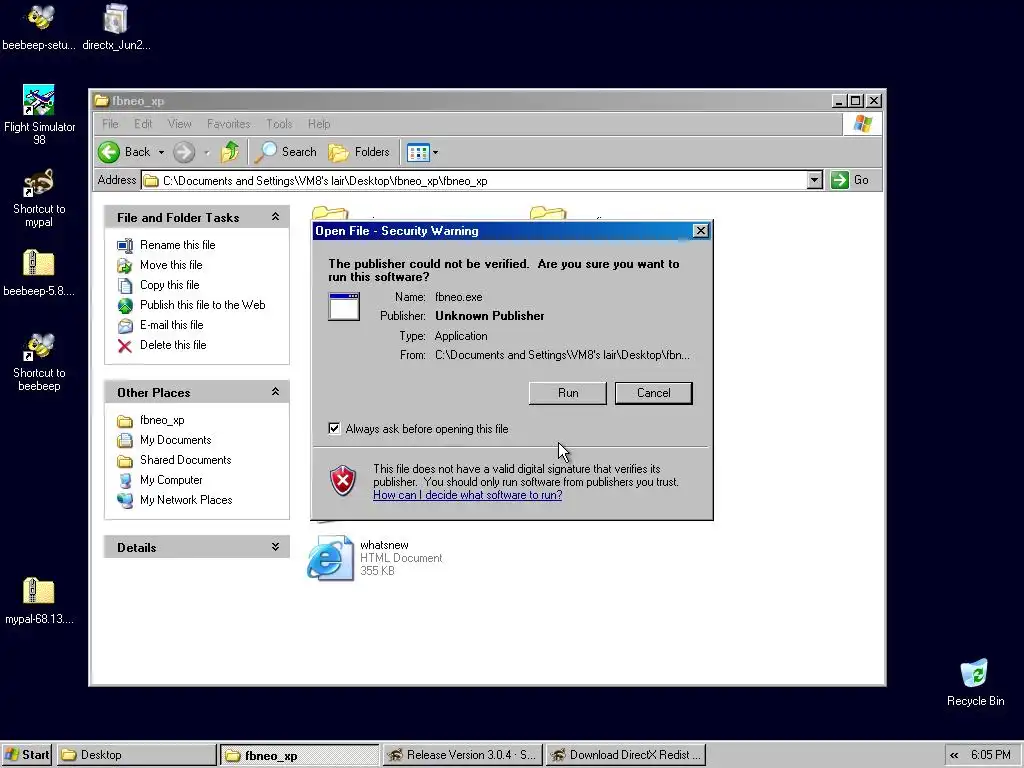The height and width of the screenshot is (768, 1024).
Task: Click the Forward arrow icon in Explorer
Action: 184,152
